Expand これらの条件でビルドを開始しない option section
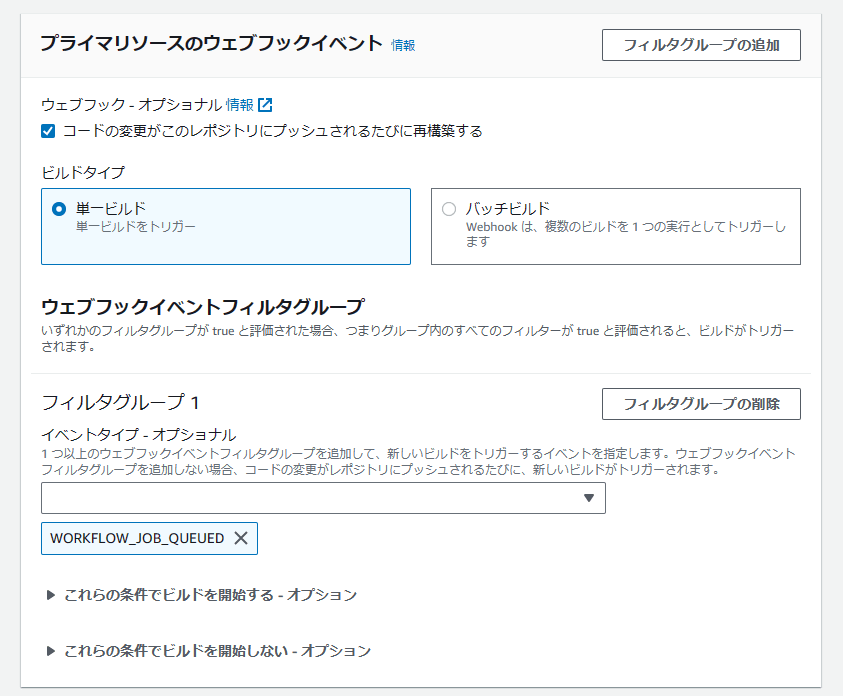843x696 pixels. click(209, 651)
